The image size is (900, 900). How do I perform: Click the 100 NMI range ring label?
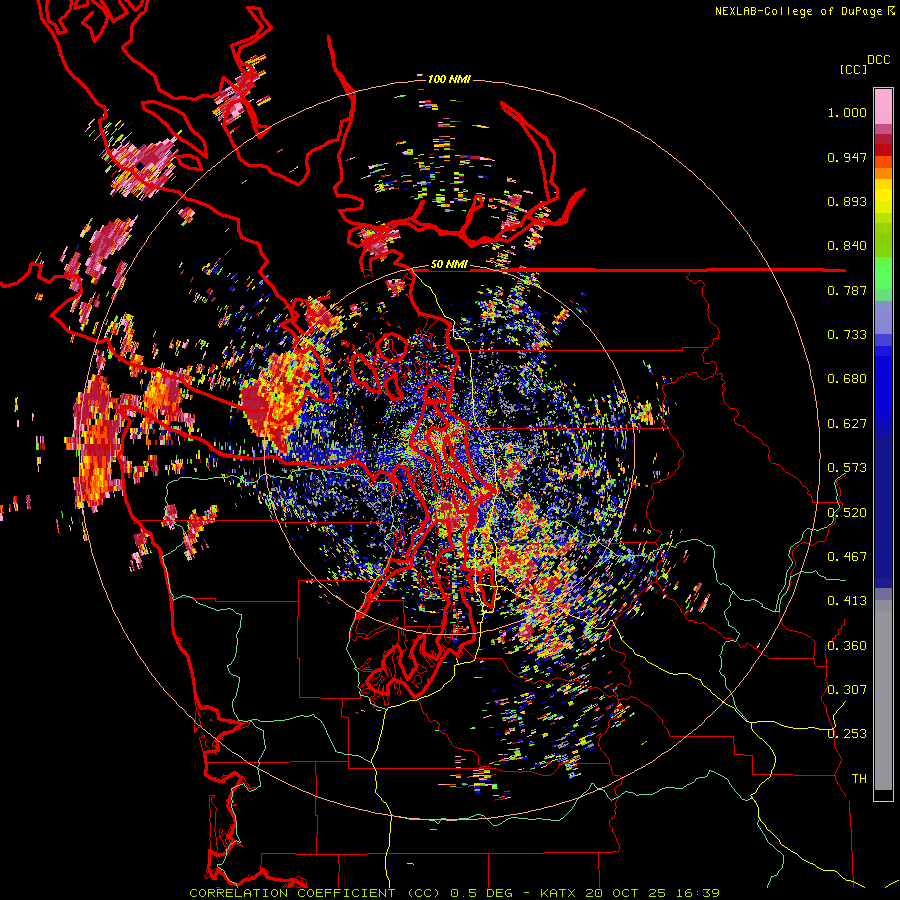(x=449, y=79)
